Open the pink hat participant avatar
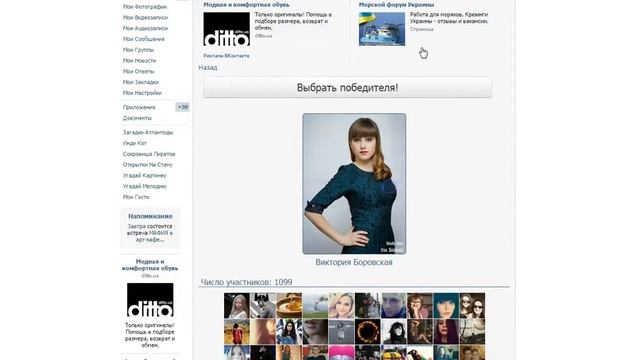Image resolution: width=640 pixels, height=360 pixels. coord(341,352)
